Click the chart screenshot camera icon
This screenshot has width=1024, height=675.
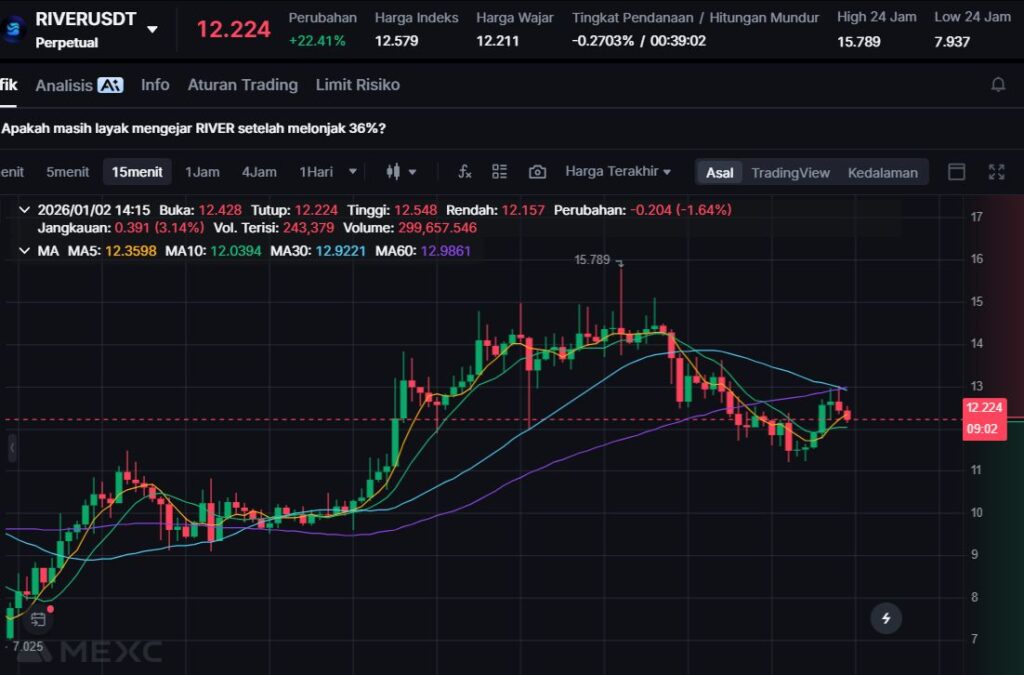[x=537, y=172]
